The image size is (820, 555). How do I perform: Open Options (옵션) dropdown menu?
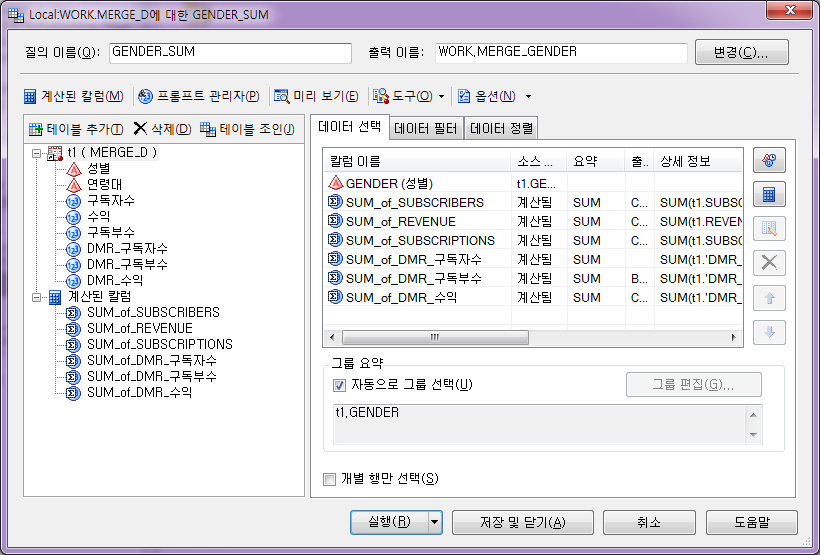click(495, 96)
